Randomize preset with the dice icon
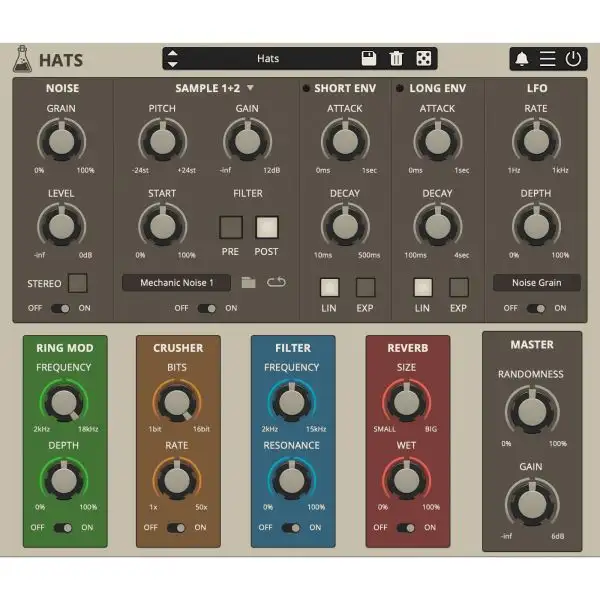The height and width of the screenshot is (600, 600). [x=423, y=58]
